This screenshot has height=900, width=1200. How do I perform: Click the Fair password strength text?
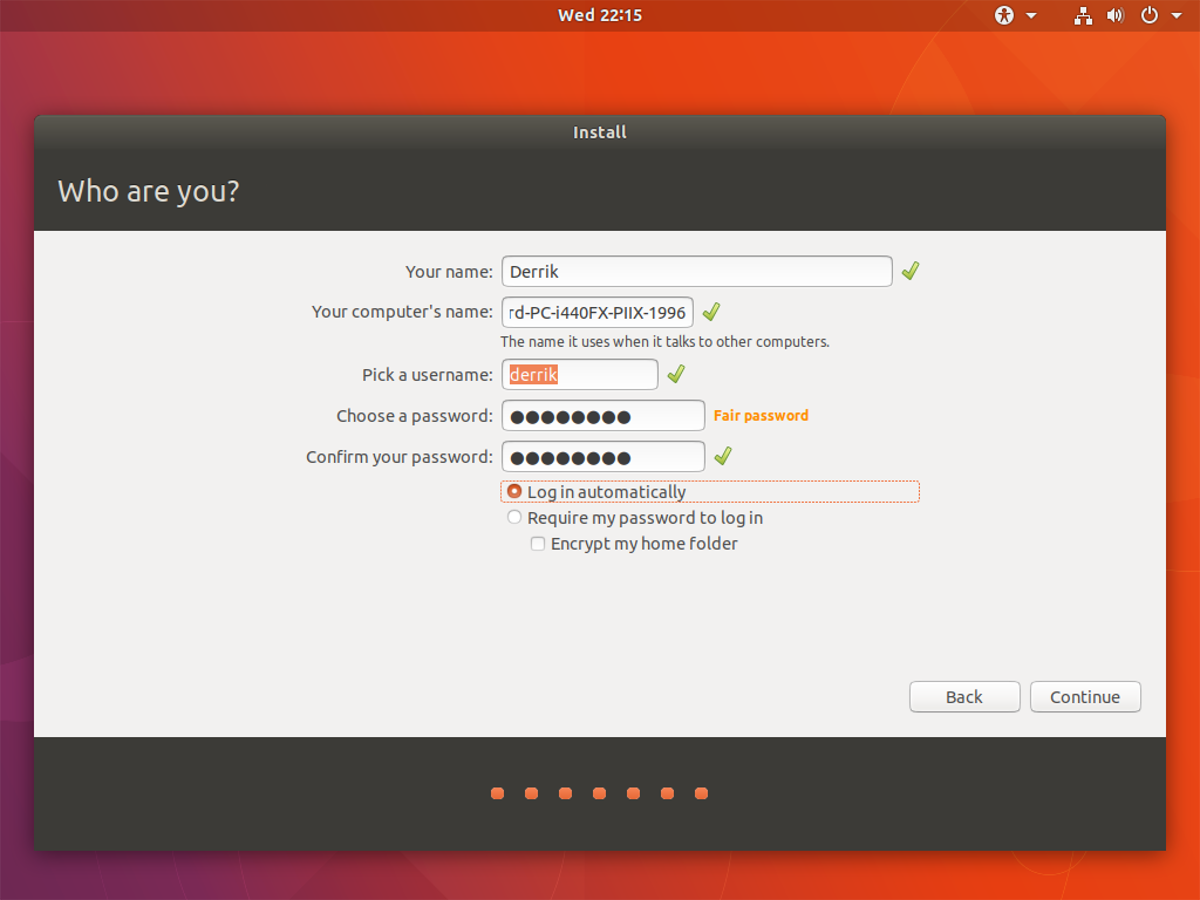[761, 415]
